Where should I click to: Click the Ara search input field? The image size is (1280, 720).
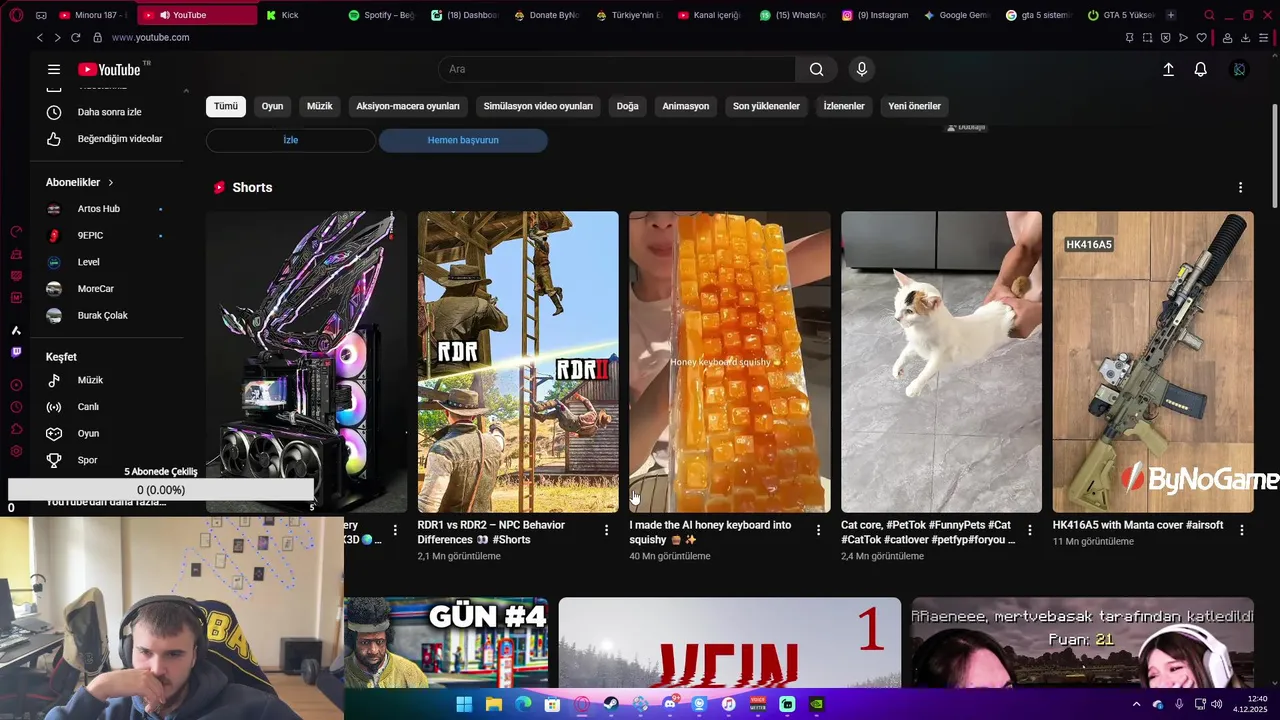[x=617, y=69]
